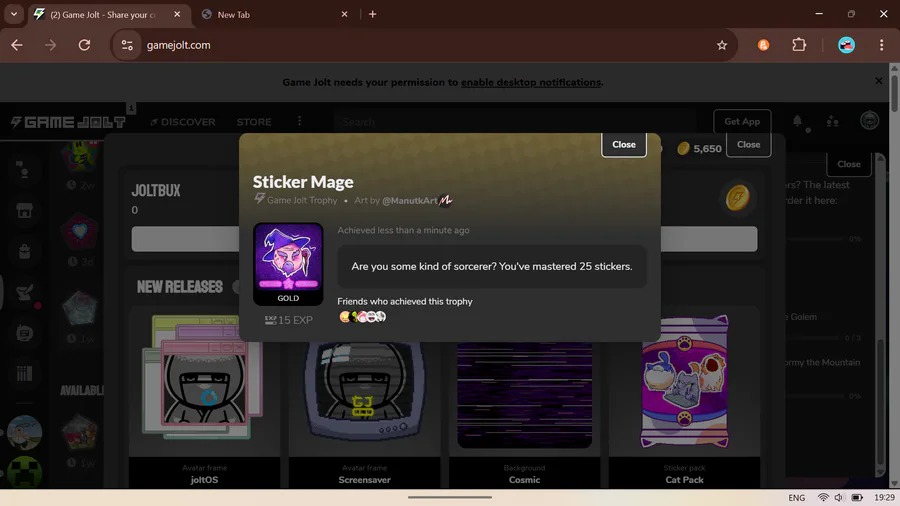
Task: Open the Chrome profile avatar
Action: click(x=846, y=45)
